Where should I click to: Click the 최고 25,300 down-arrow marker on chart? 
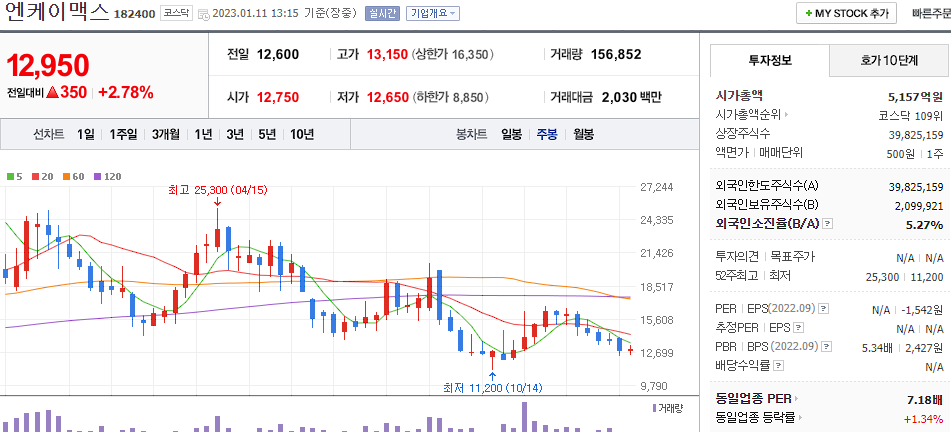217,202
